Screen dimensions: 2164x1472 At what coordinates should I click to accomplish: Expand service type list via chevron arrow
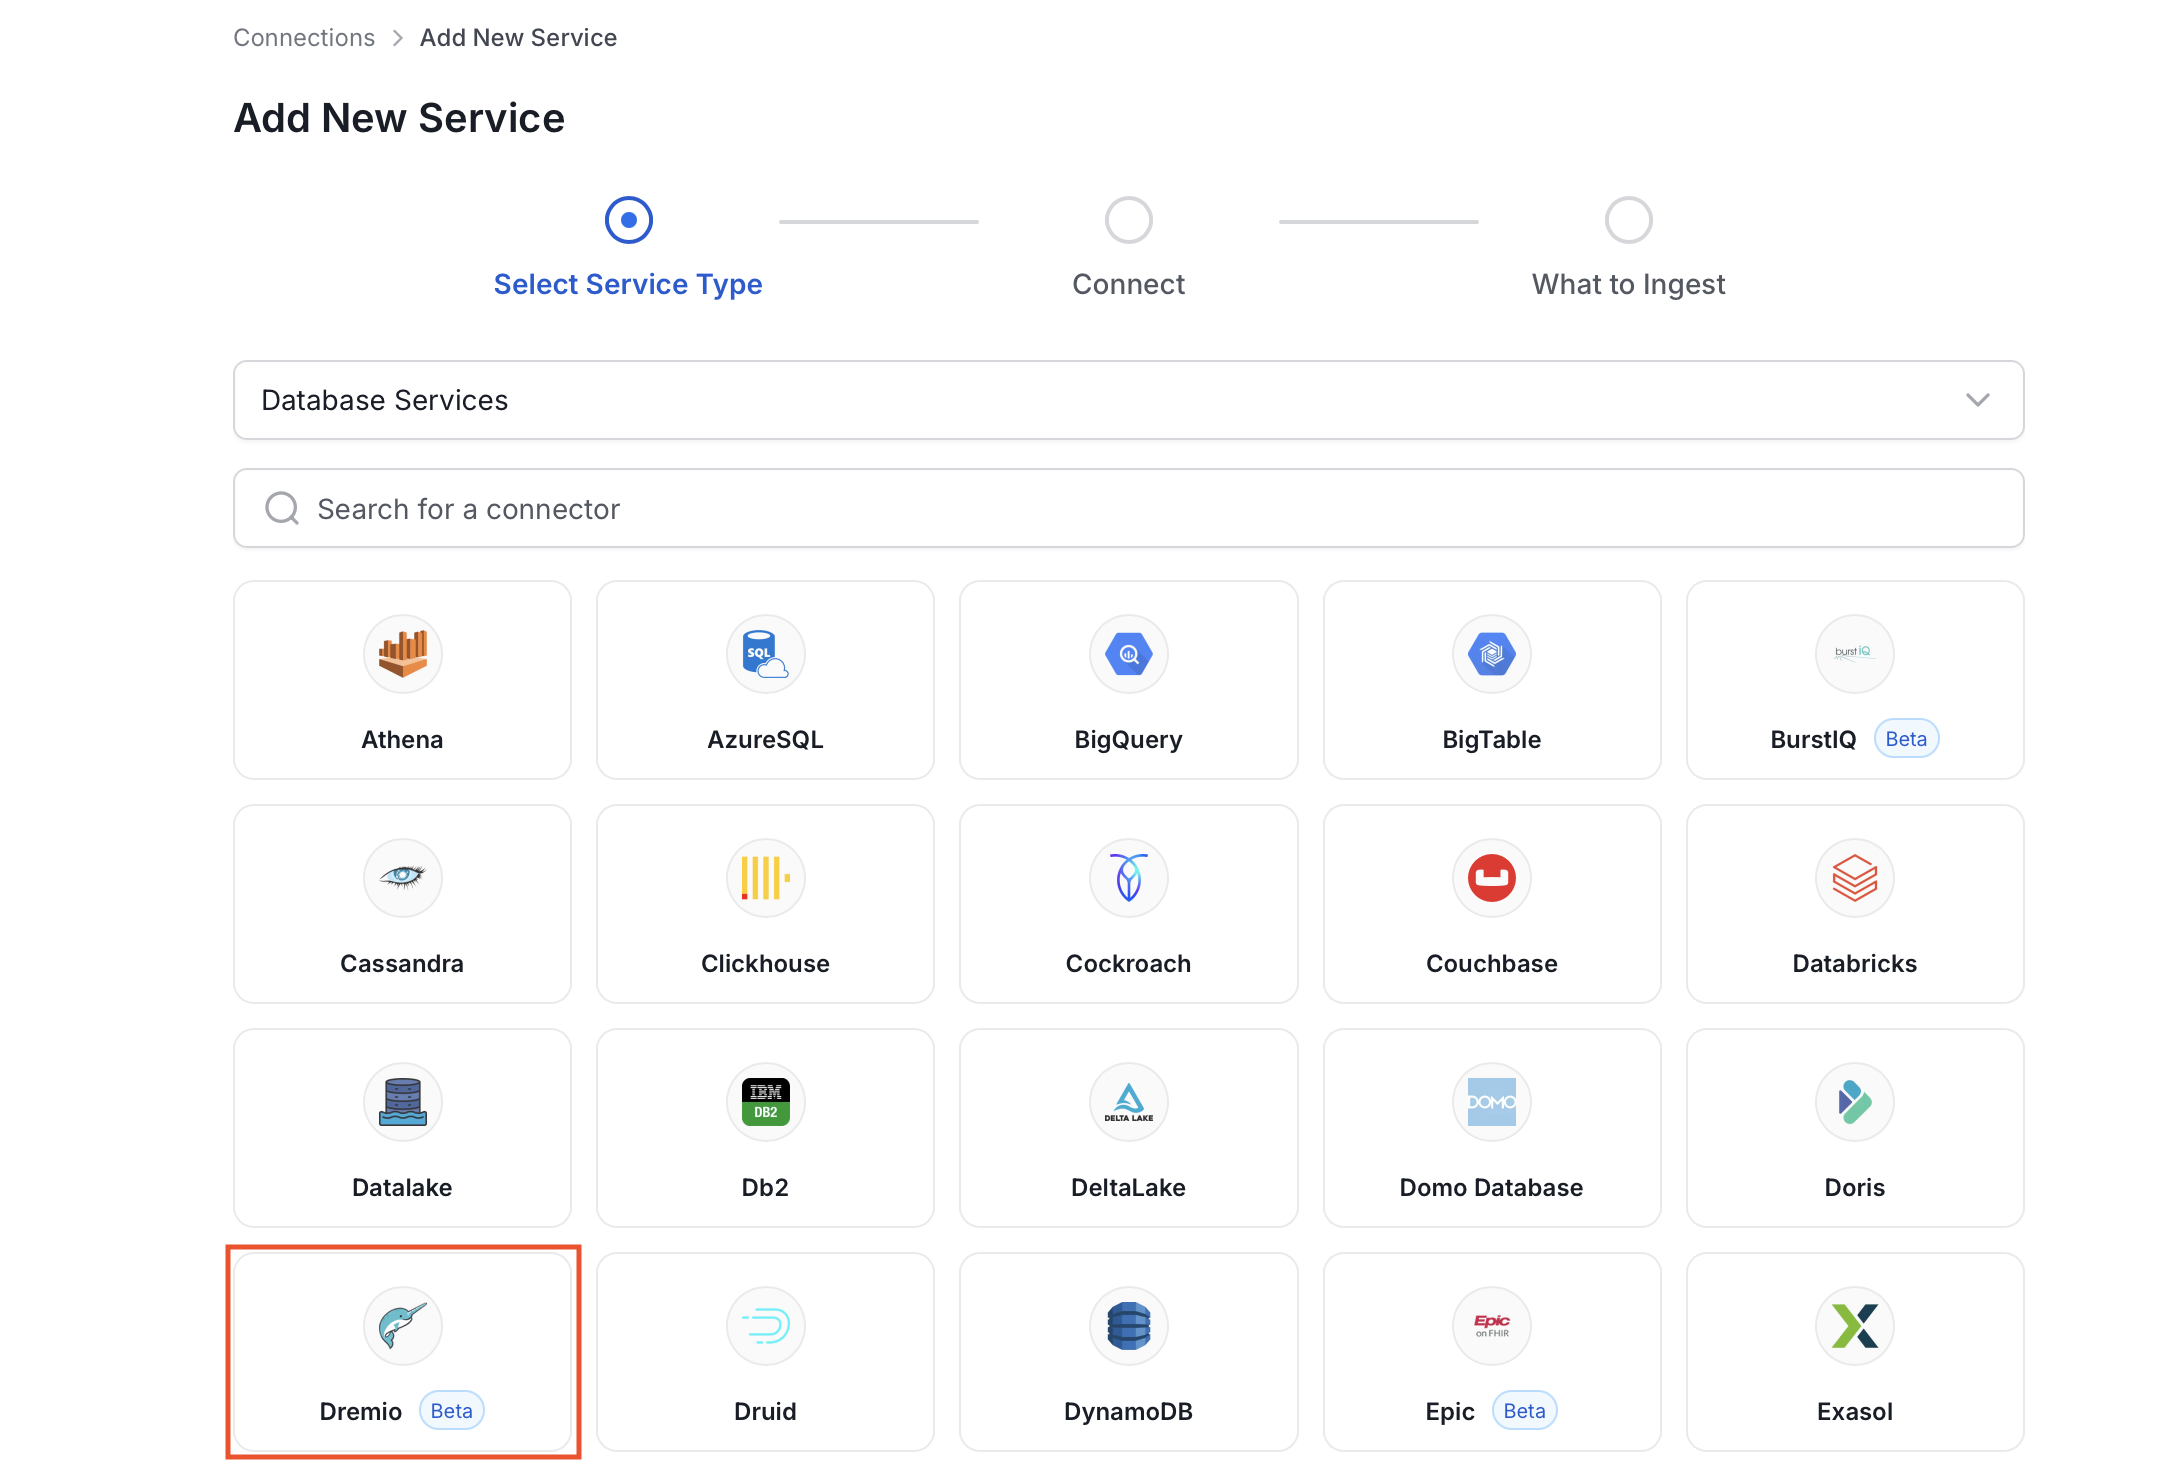tap(1977, 400)
